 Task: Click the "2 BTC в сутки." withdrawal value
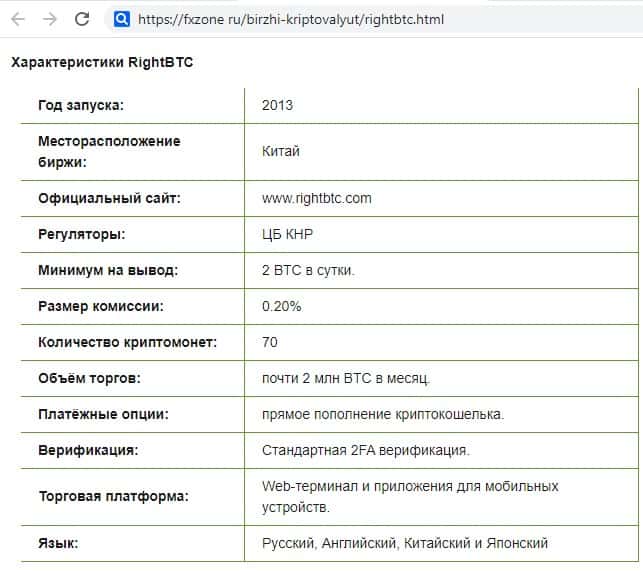[308, 270]
